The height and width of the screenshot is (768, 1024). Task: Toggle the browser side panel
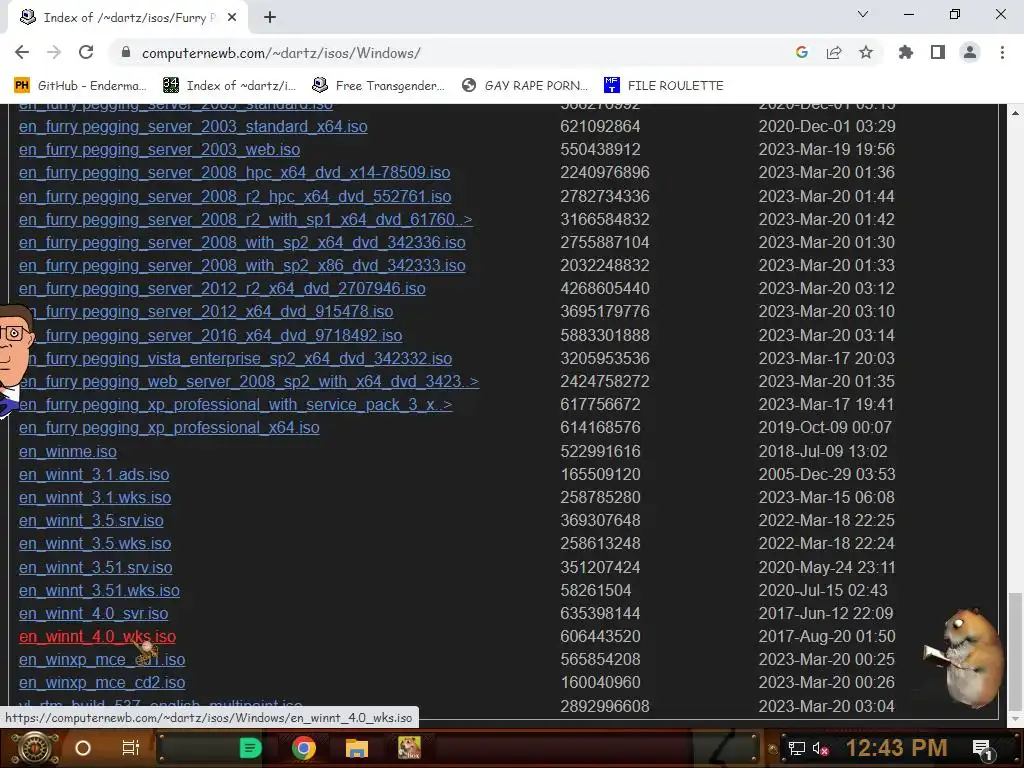938,52
